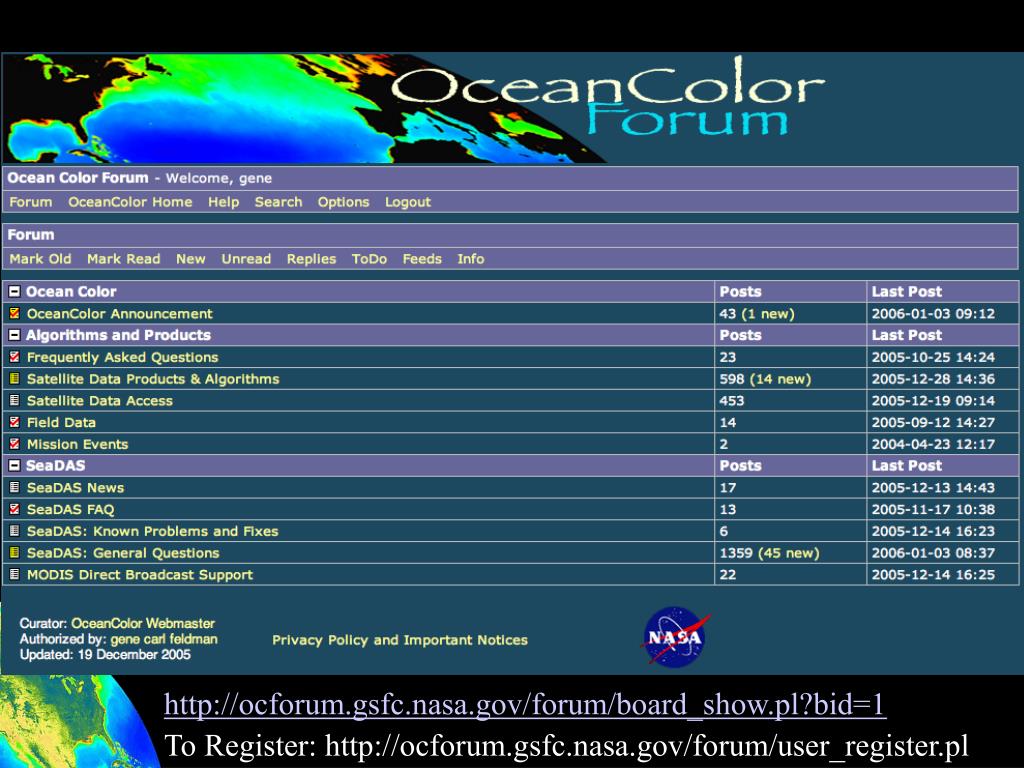Open the Satellite Data Access board
This screenshot has width=1024, height=768.
[100, 400]
